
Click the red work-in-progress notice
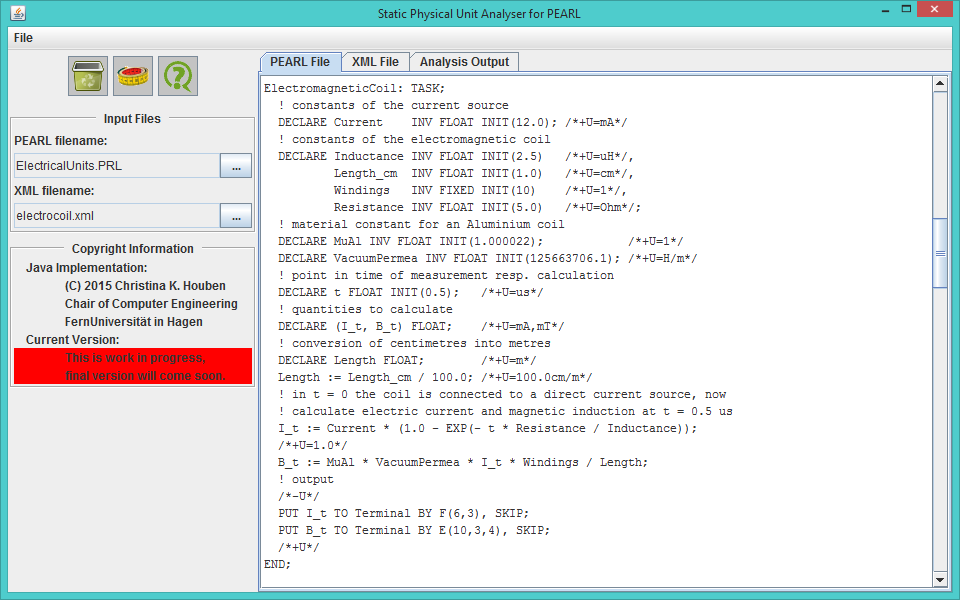pos(132,366)
